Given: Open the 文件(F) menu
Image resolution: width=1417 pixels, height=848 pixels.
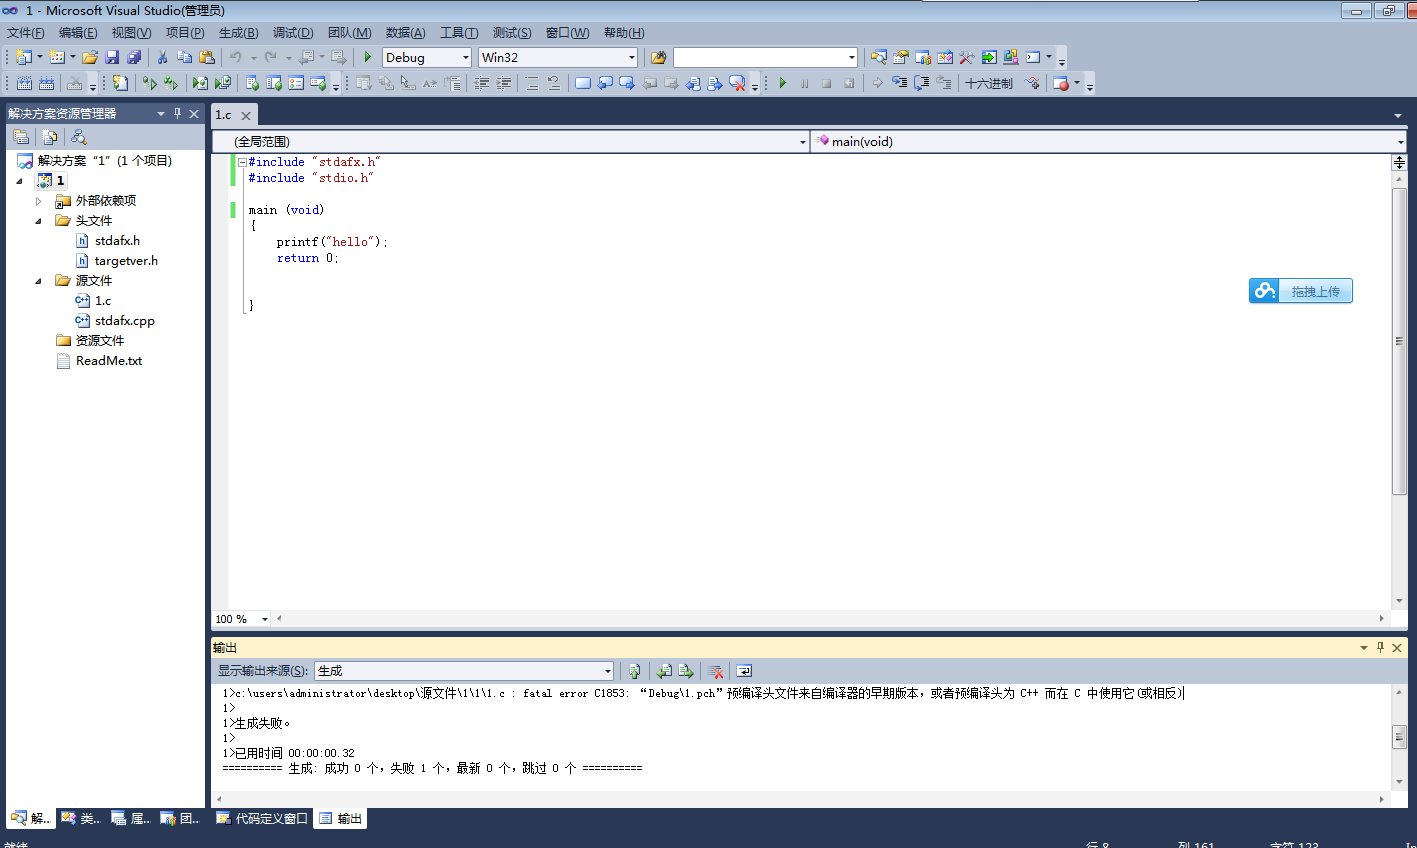Looking at the screenshot, I should coord(25,33).
